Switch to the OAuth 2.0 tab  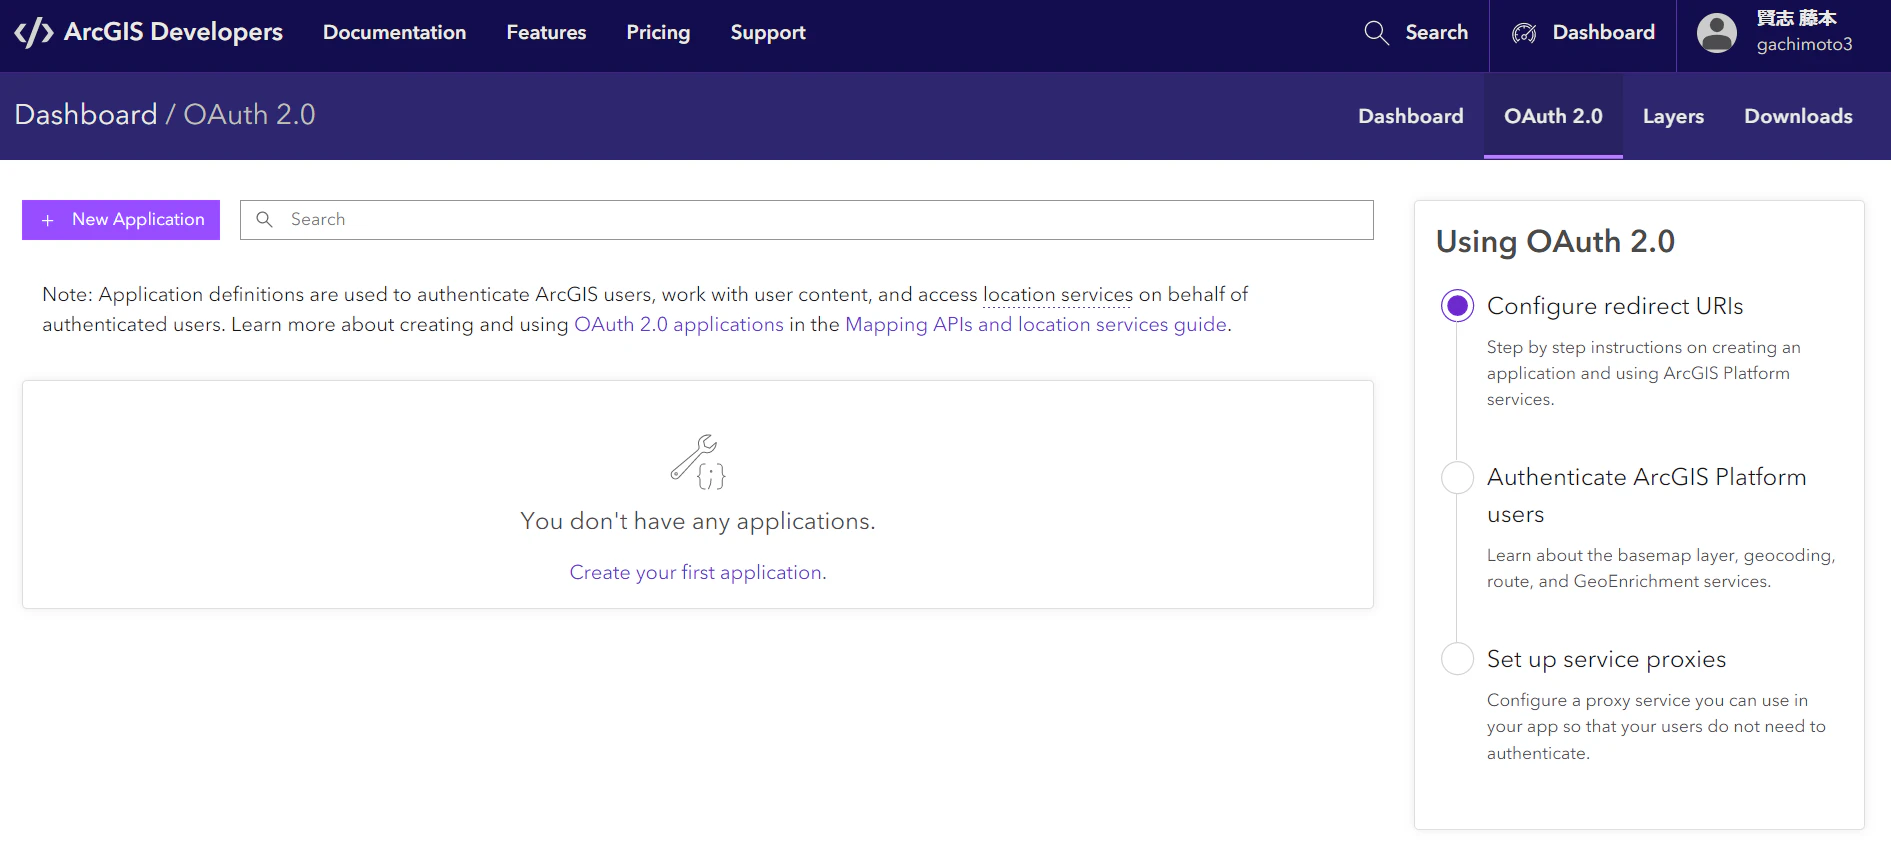point(1553,116)
